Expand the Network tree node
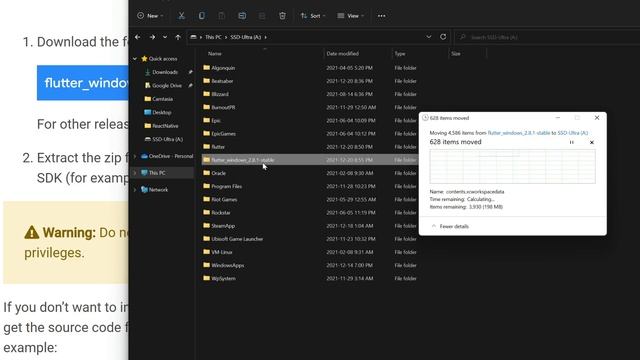 tap(135, 190)
